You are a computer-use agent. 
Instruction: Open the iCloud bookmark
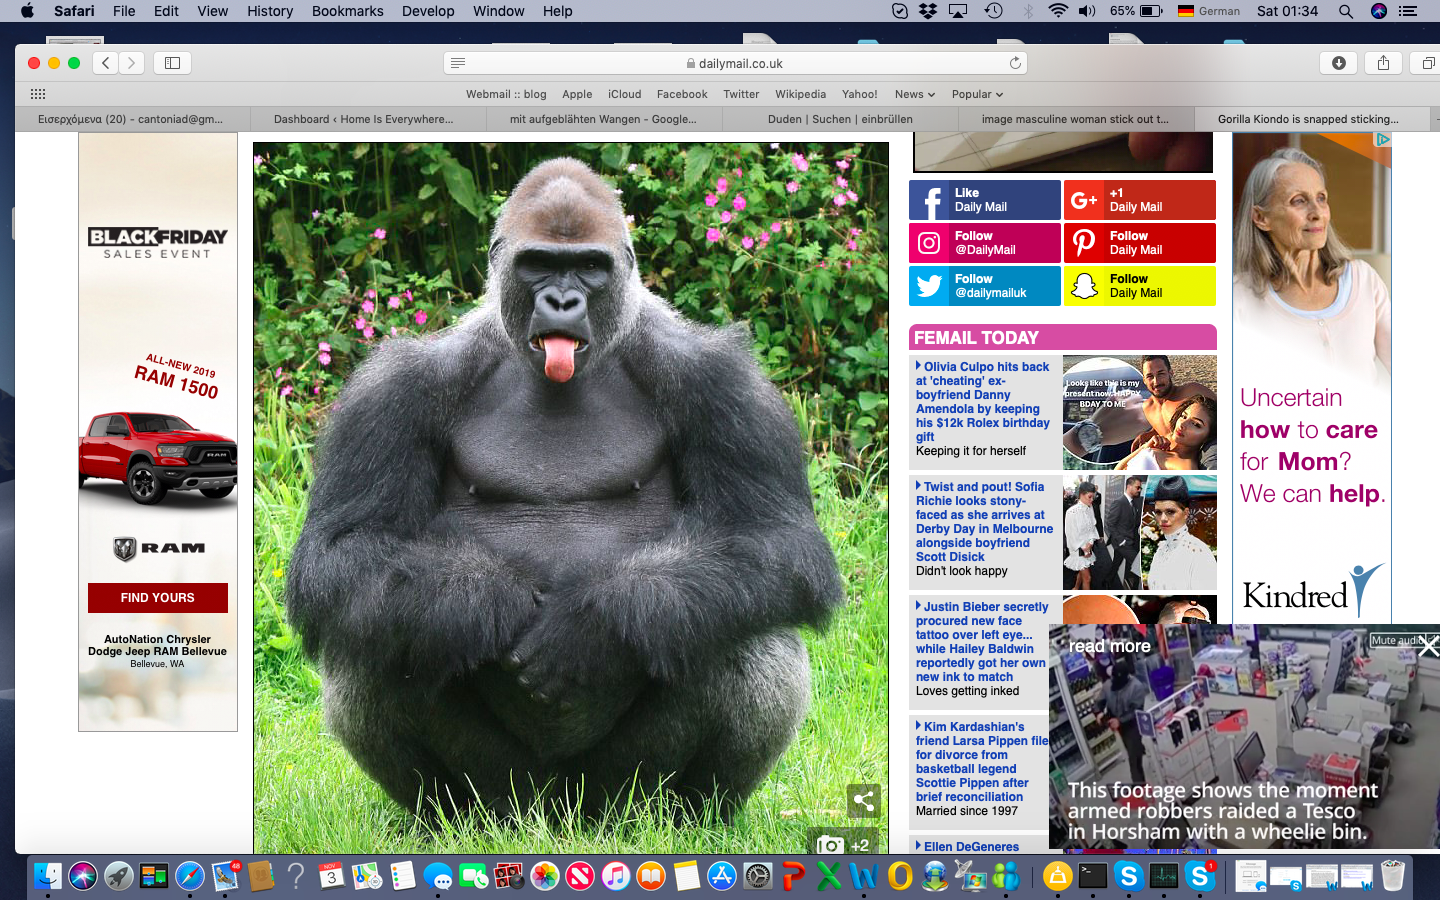point(624,94)
